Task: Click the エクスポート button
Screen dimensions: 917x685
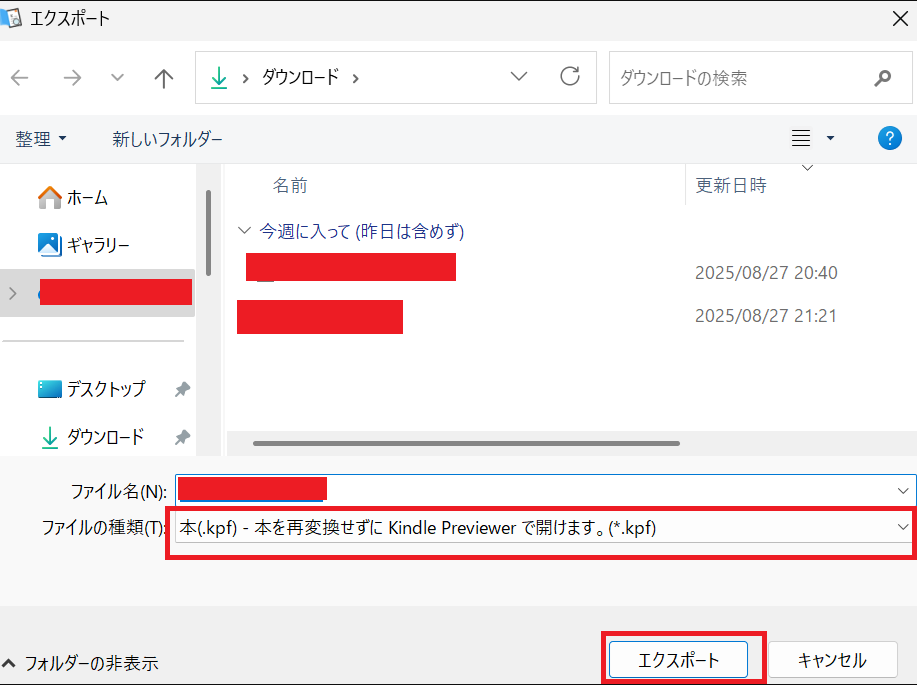Action: 678,660
